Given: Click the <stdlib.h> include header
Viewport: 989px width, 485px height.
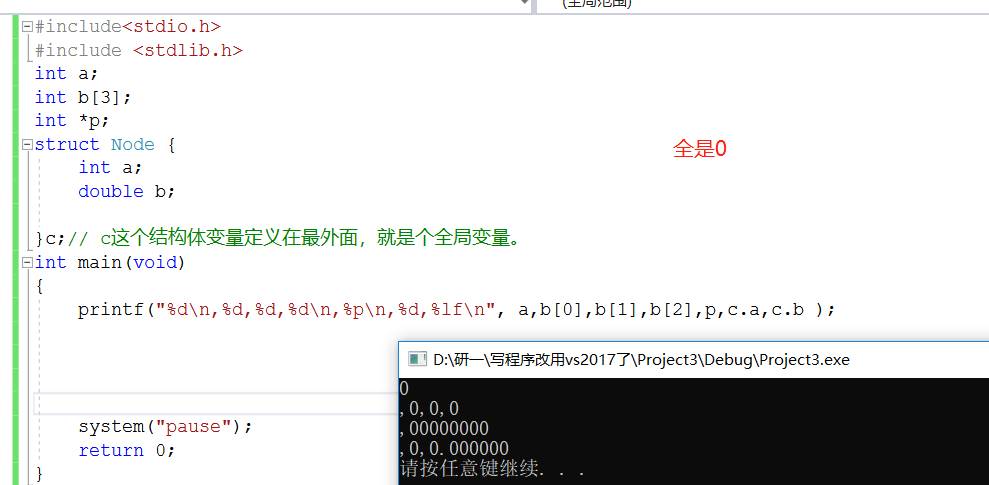Looking at the screenshot, I should 187,50.
